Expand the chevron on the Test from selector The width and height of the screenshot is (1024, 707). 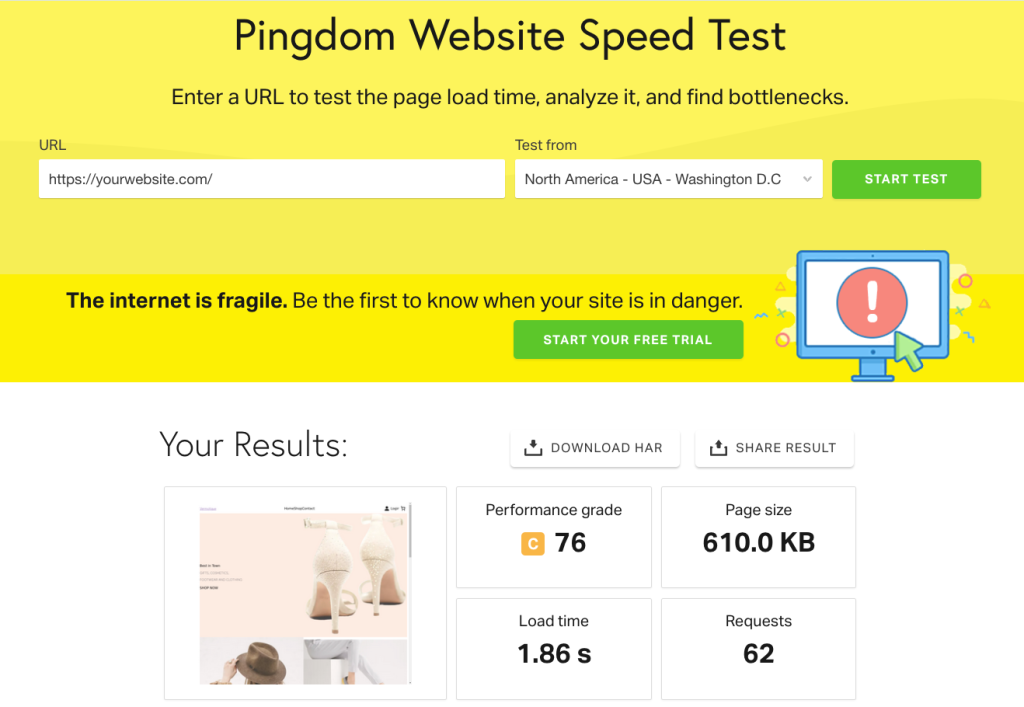808,179
